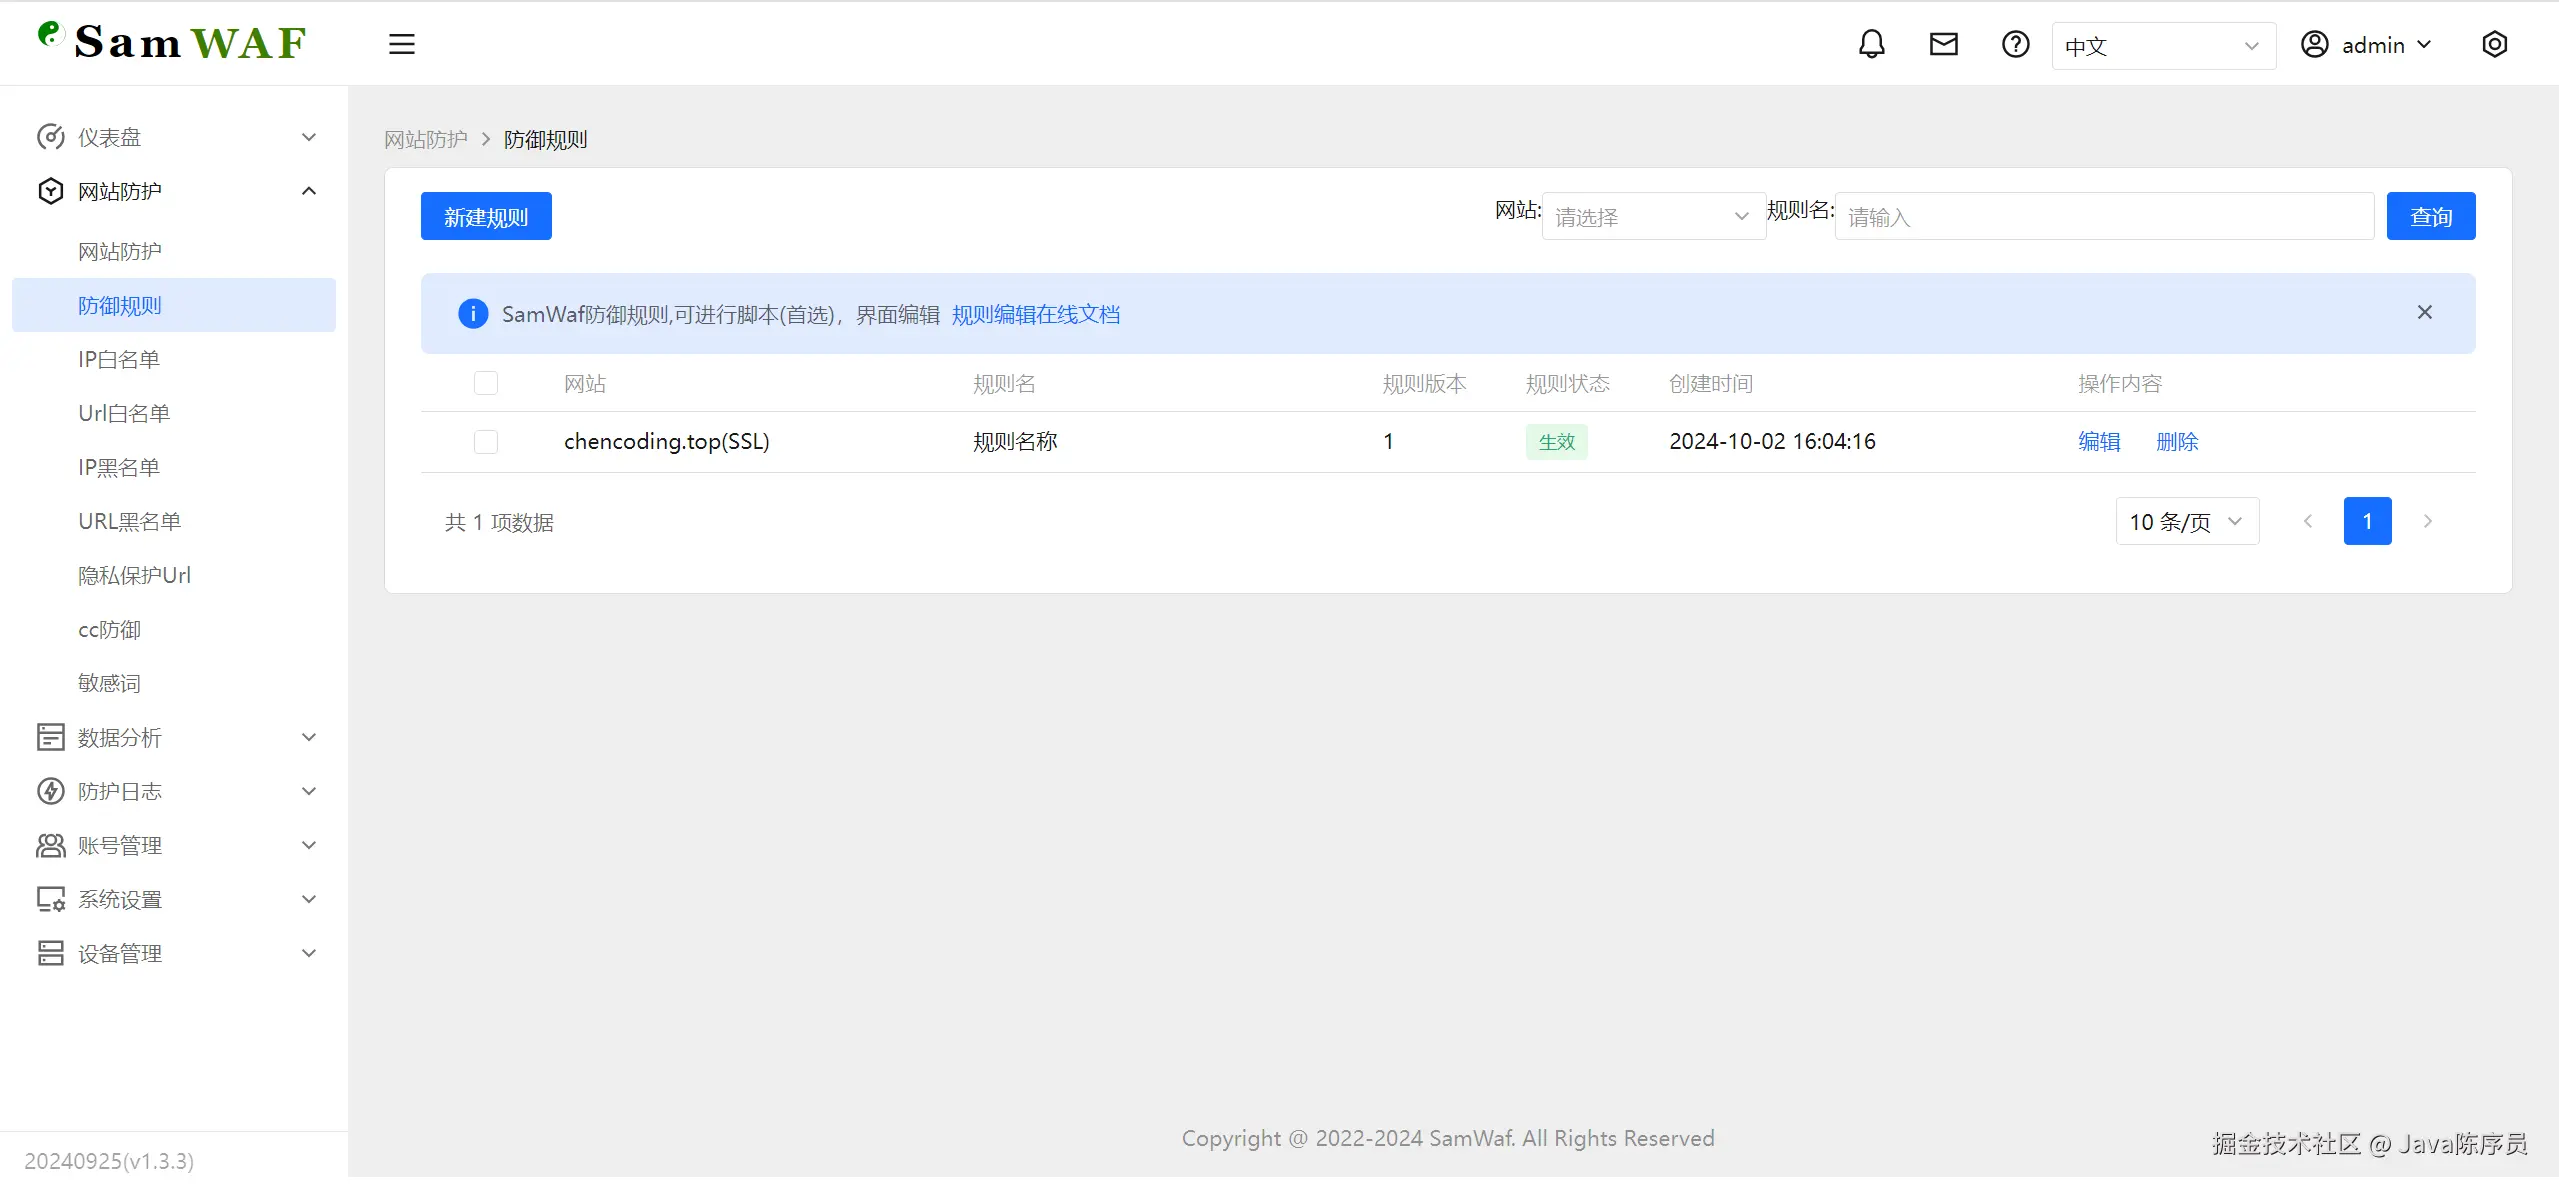This screenshot has width=2559, height=1188.
Task: Select IP白名单 in sidebar
Action: [119, 359]
